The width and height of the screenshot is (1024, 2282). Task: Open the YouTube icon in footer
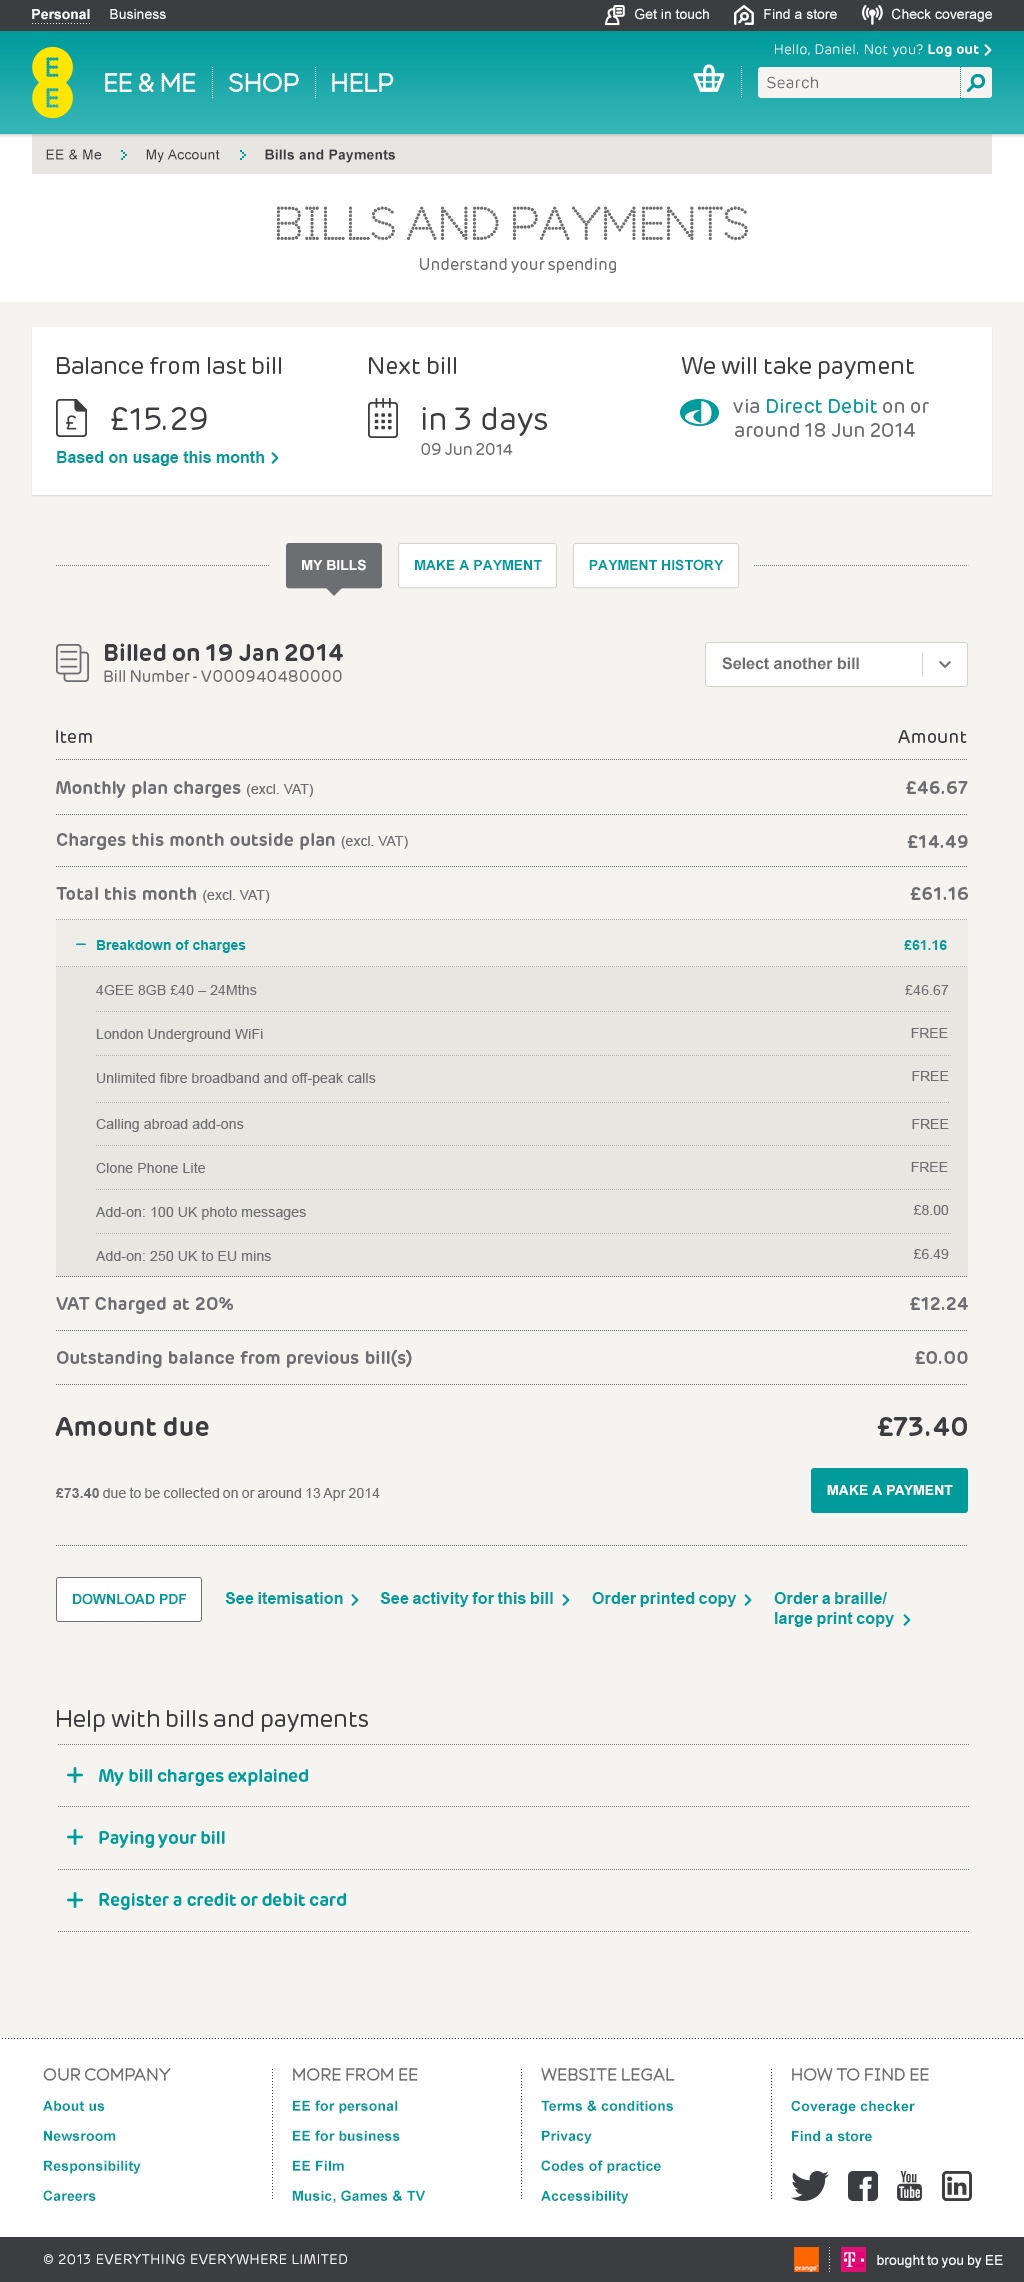tap(909, 2186)
